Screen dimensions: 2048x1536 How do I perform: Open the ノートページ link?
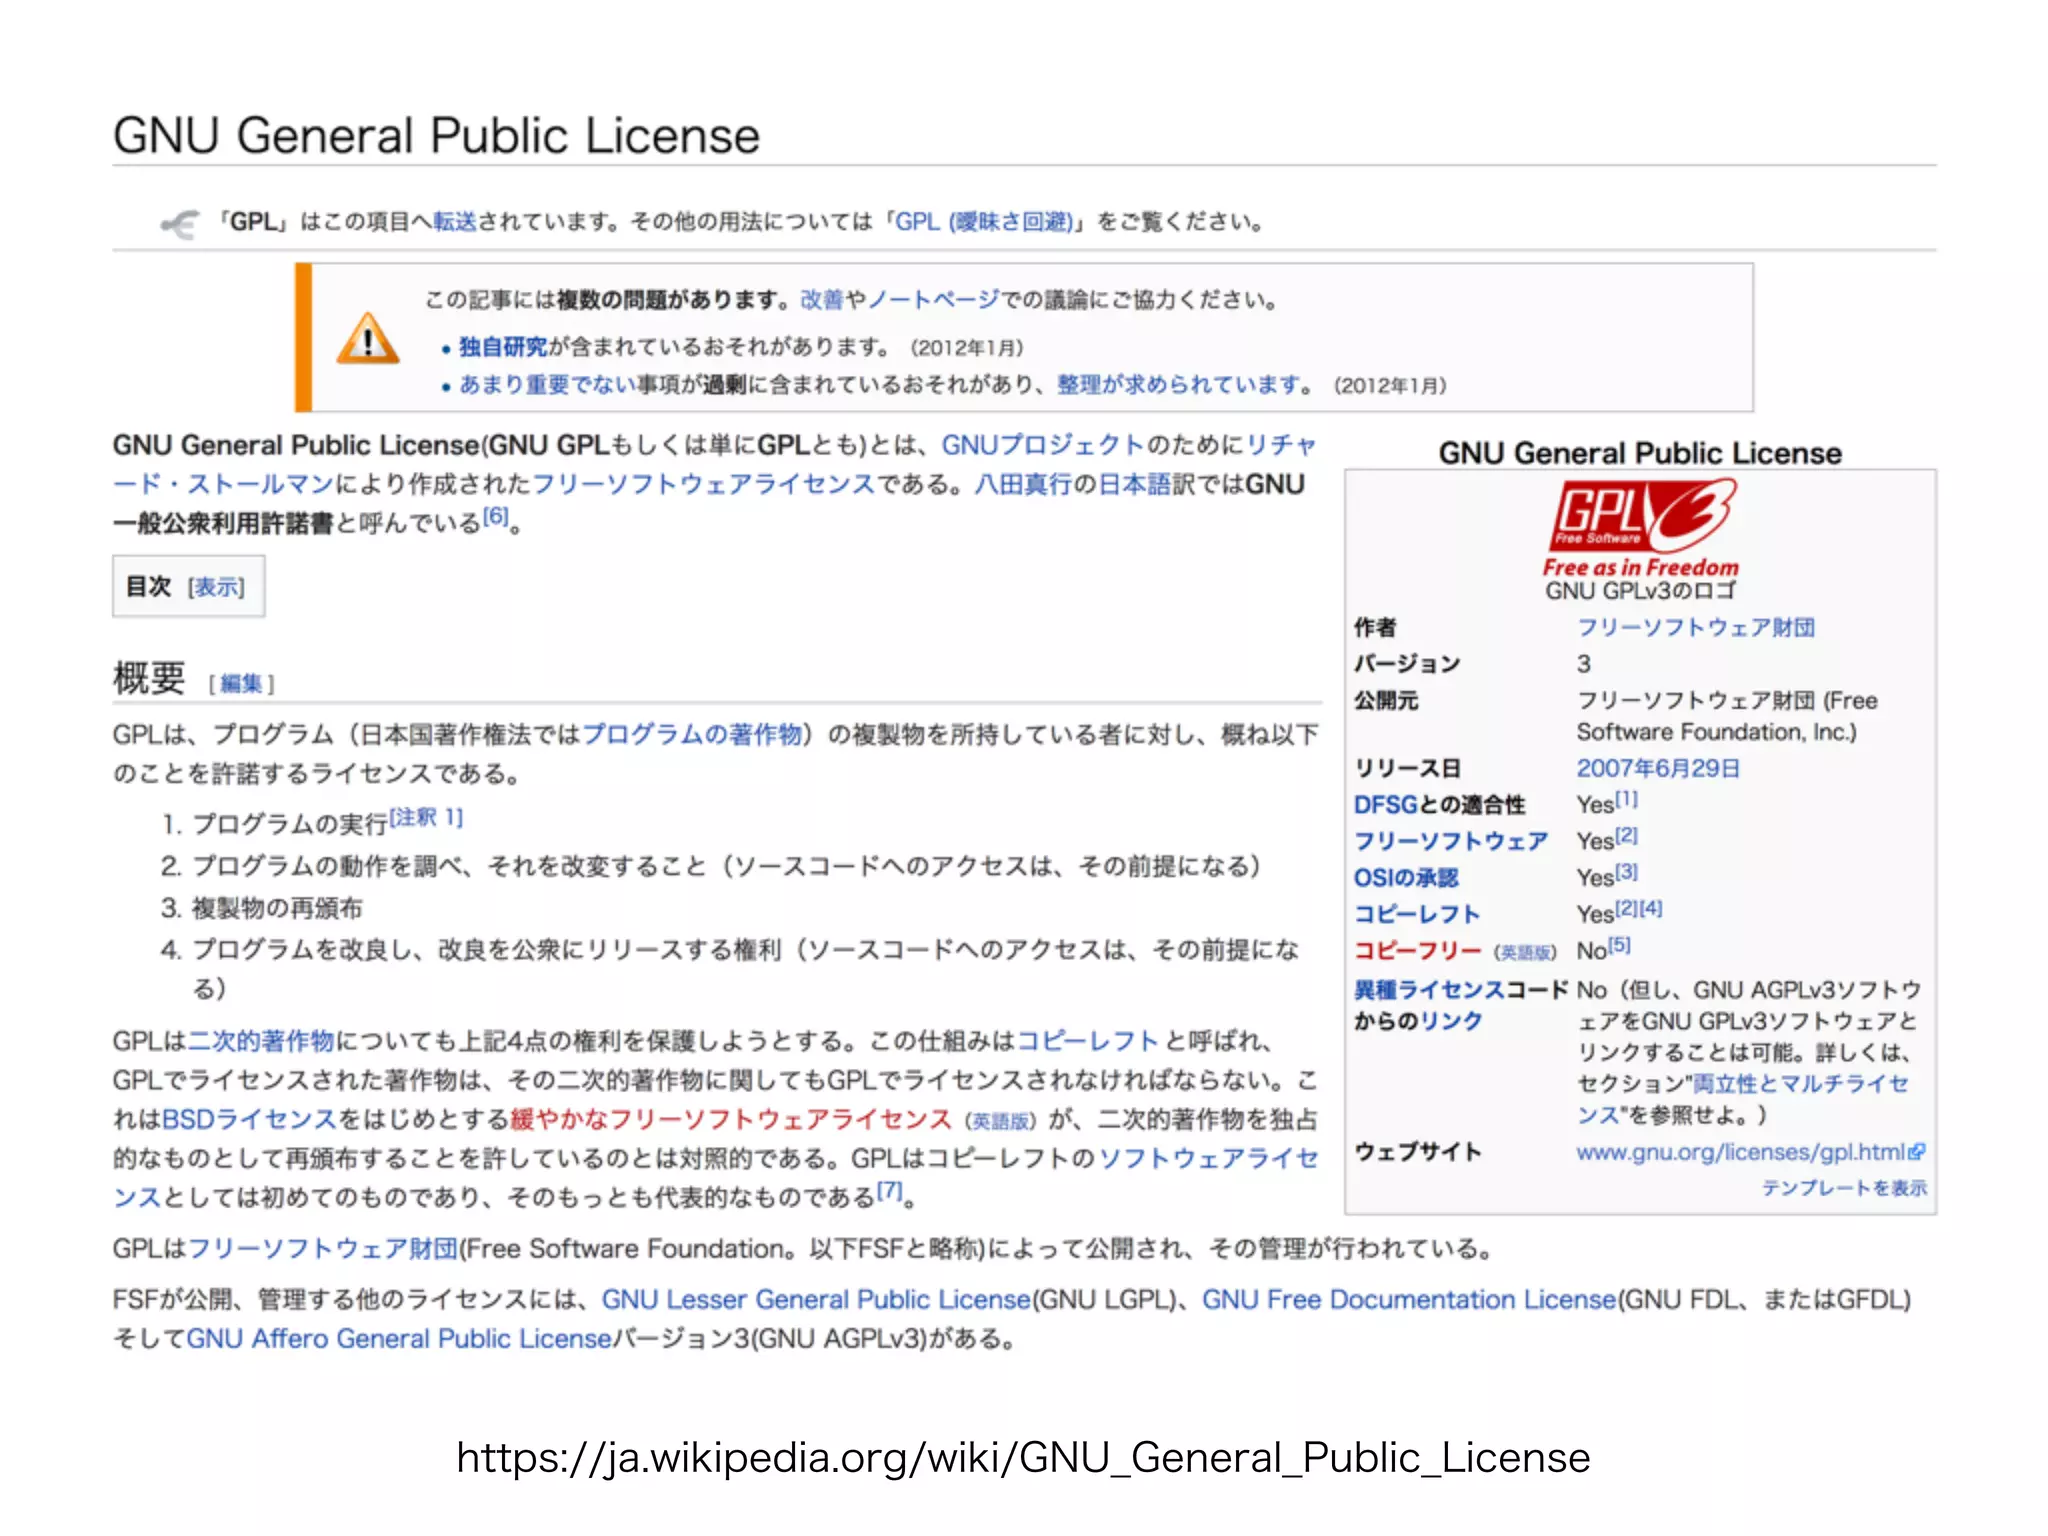(x=934, y=300)
